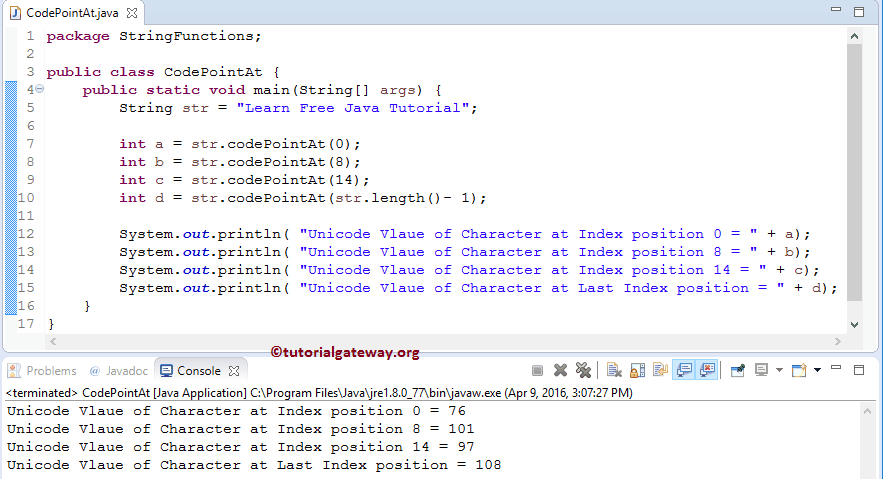883x479 pixels.
Task: Click 'str.codePointAt(0)' on line 7
Action: (x=271, y=144)
